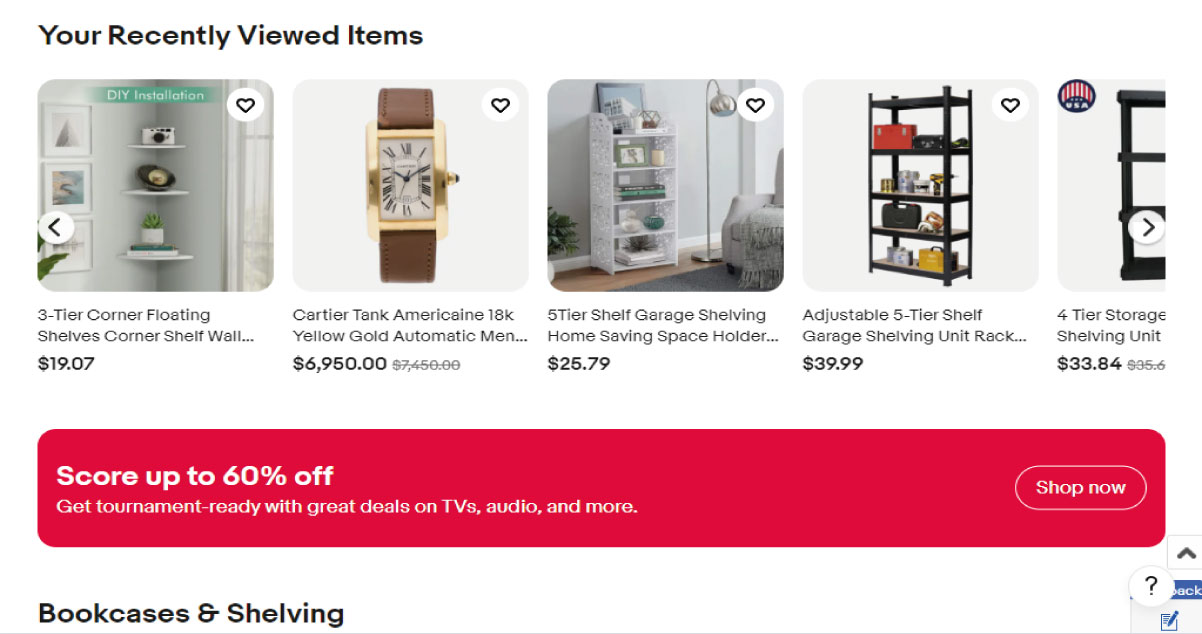Toggle watching the Adjustable 5-Tier Shelf item
This screenshot has height=634, width=1202.
(1010, 104)
